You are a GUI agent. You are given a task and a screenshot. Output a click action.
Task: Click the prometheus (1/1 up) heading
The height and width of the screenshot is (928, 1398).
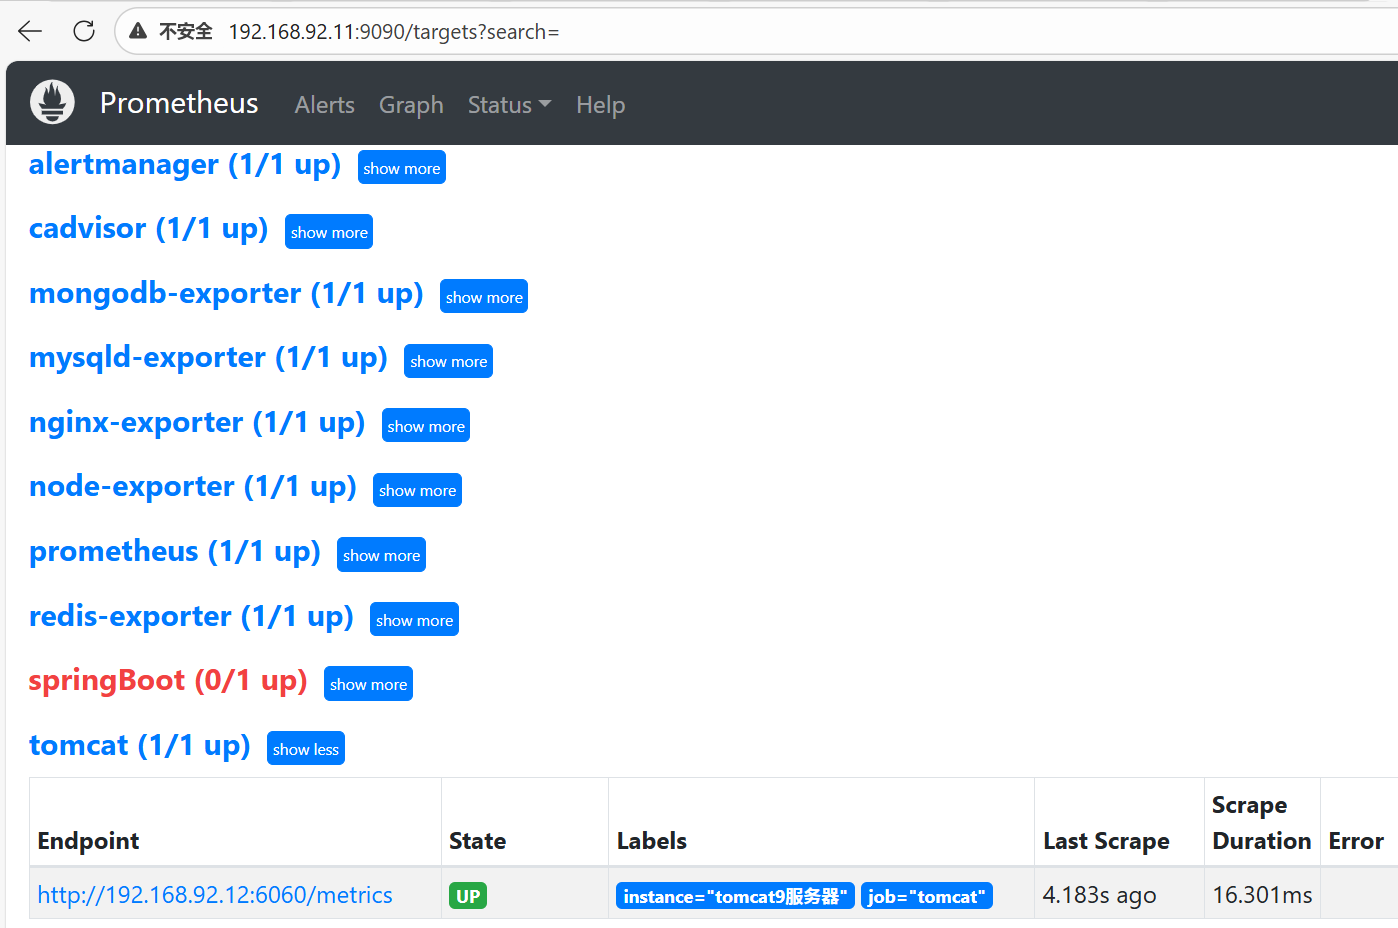click(x=175, y=552)
